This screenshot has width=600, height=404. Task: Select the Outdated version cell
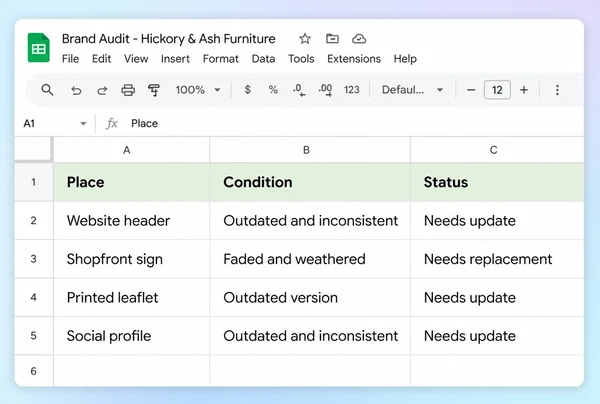(x=310, y=298)
